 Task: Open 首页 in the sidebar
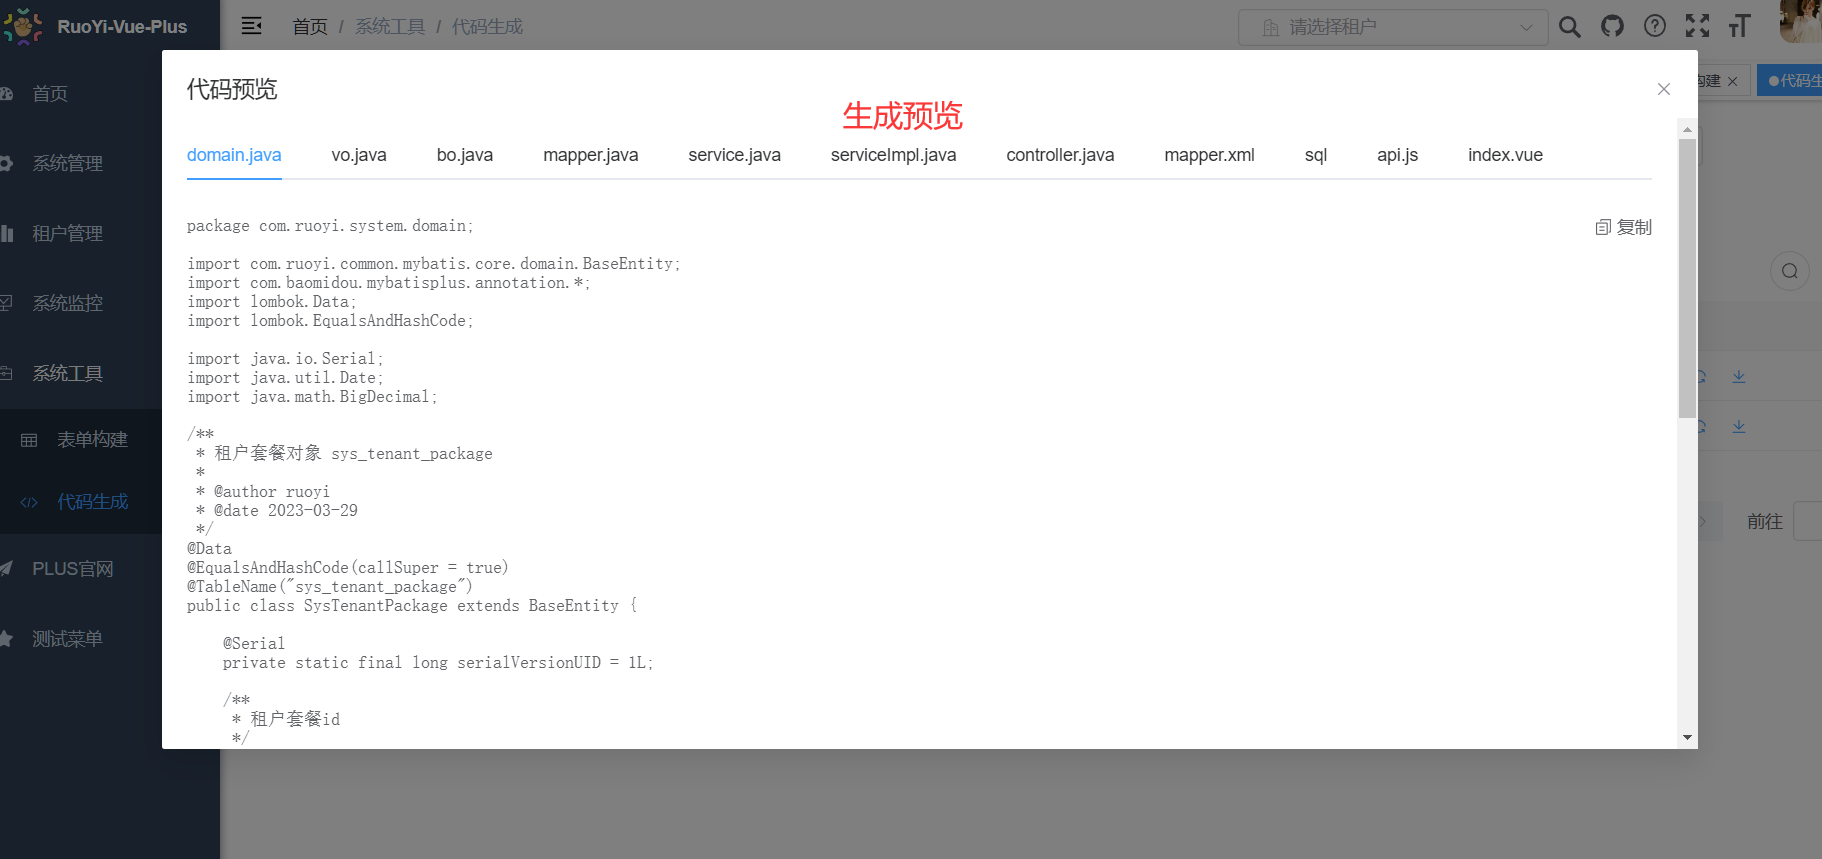click(x=50, y=94)
